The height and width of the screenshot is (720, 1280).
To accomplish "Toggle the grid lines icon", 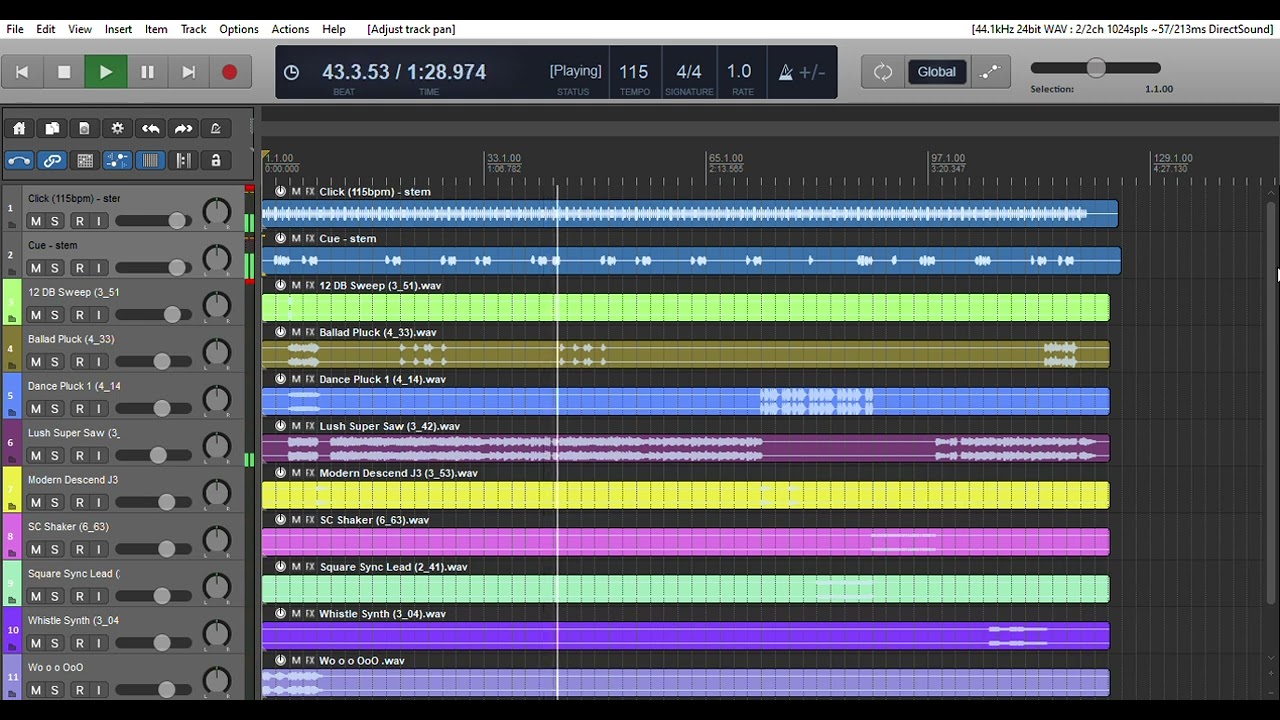I will tap(150, 160).
